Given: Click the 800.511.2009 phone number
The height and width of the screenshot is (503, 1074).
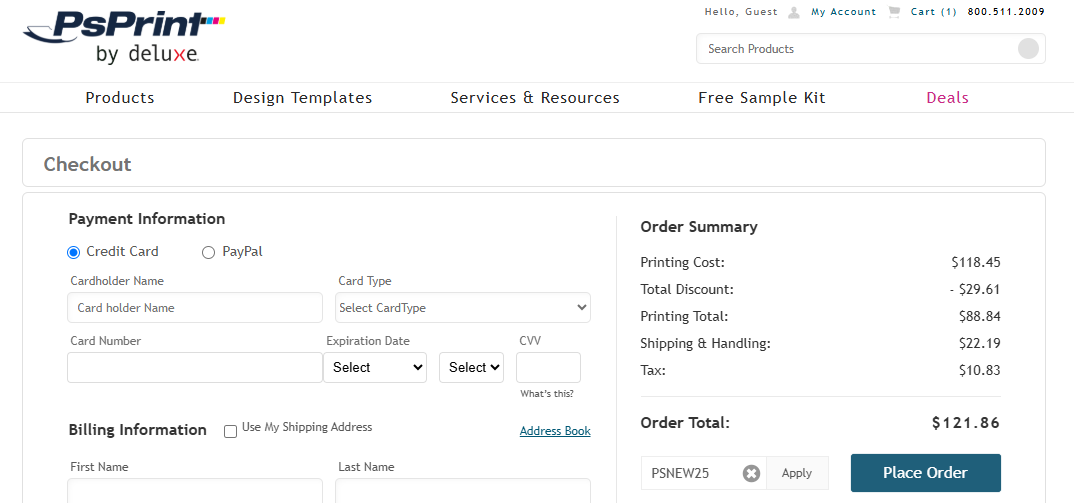Looking at the screenshot, I should coord(1006,12).
